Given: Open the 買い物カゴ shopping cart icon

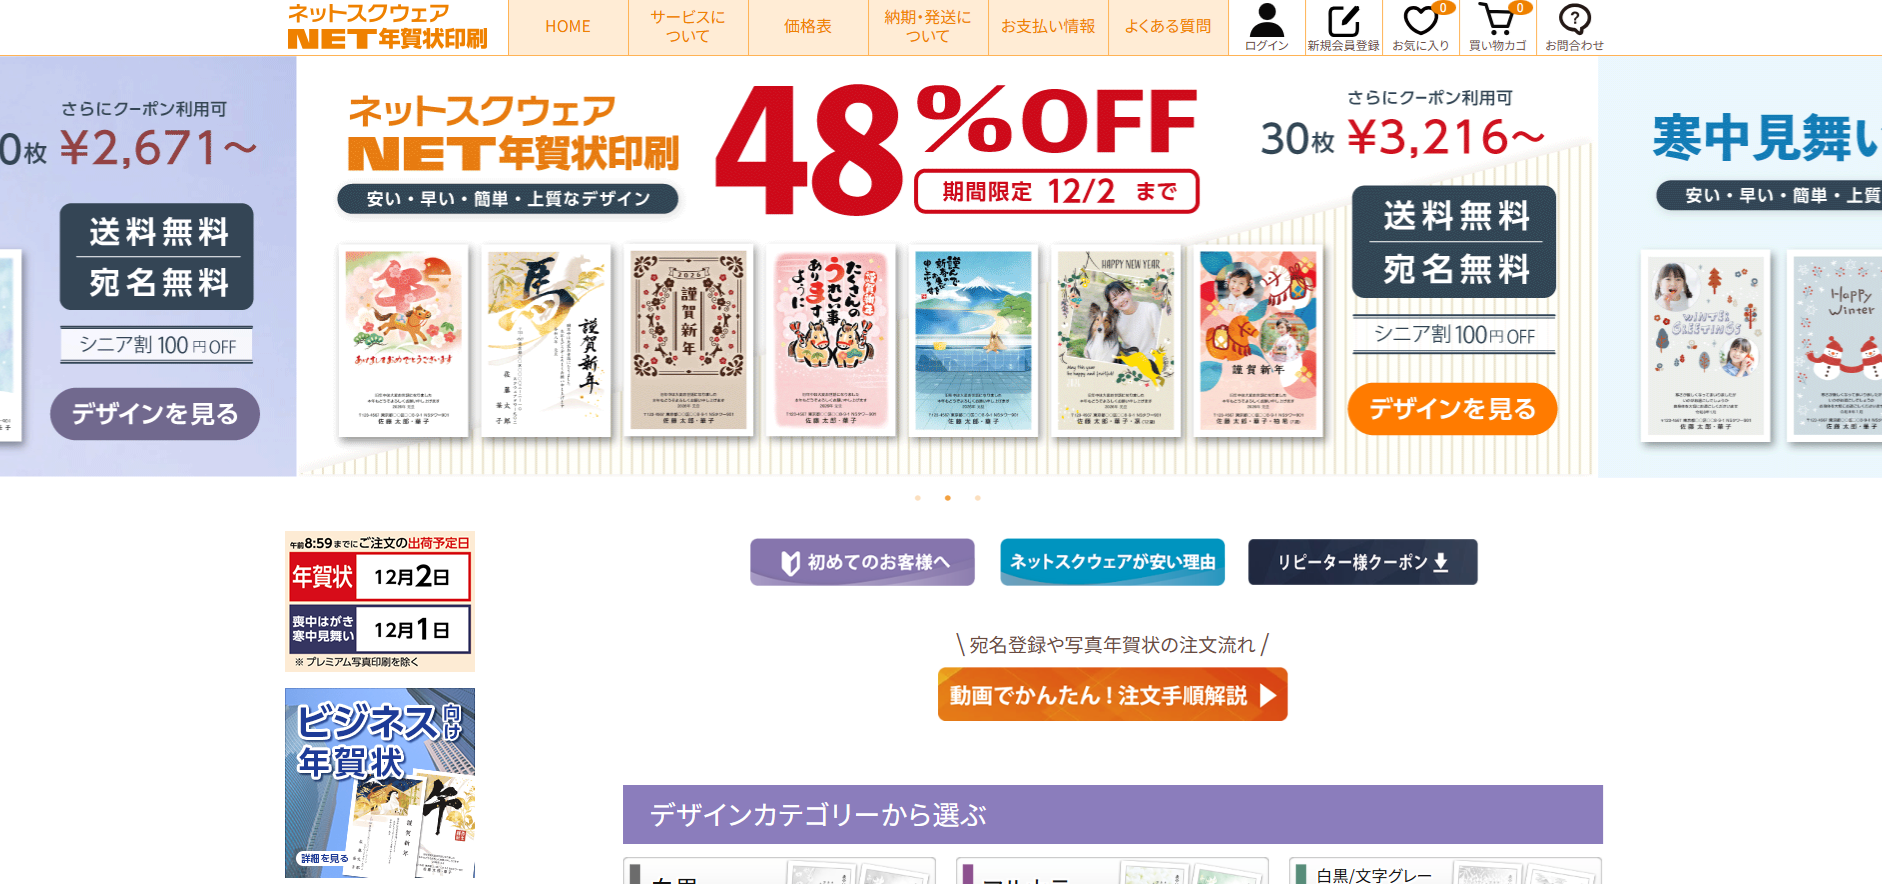Looking at the screenshot, I should coord(1497,27).
